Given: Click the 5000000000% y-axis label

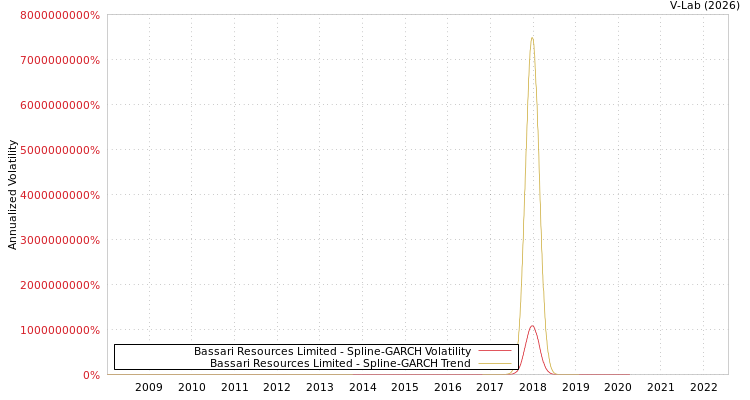Looking at the screenshot, I should (60, 150).
